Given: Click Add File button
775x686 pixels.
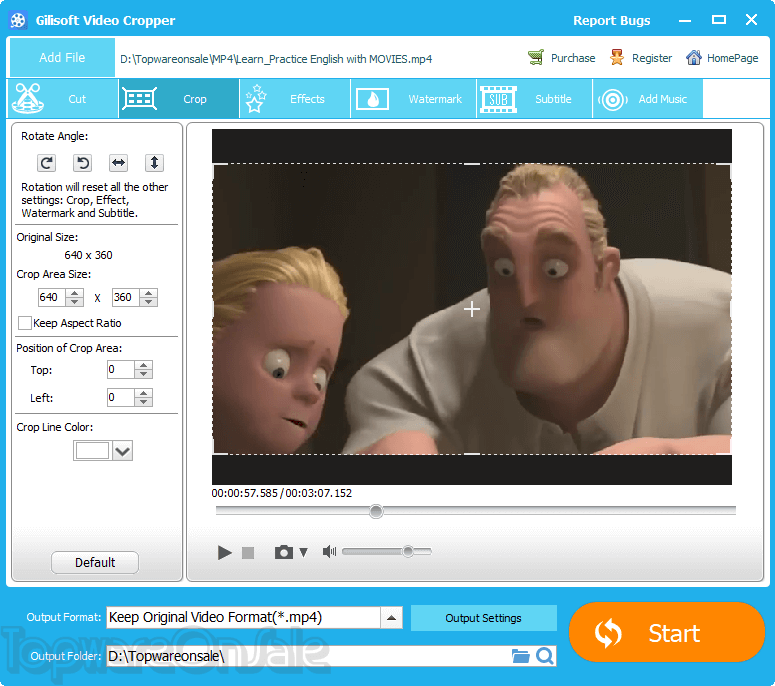Looking at the screenshot, I should pos(62,57).
